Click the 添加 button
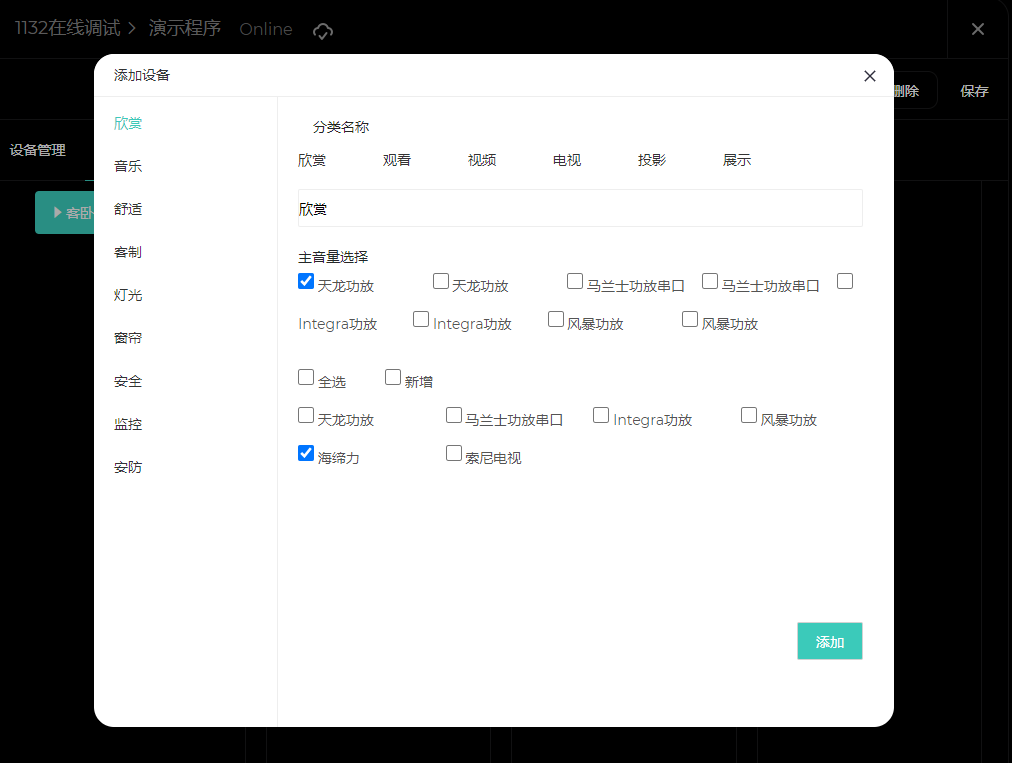The image size is (1012, 763). (829, 641)
